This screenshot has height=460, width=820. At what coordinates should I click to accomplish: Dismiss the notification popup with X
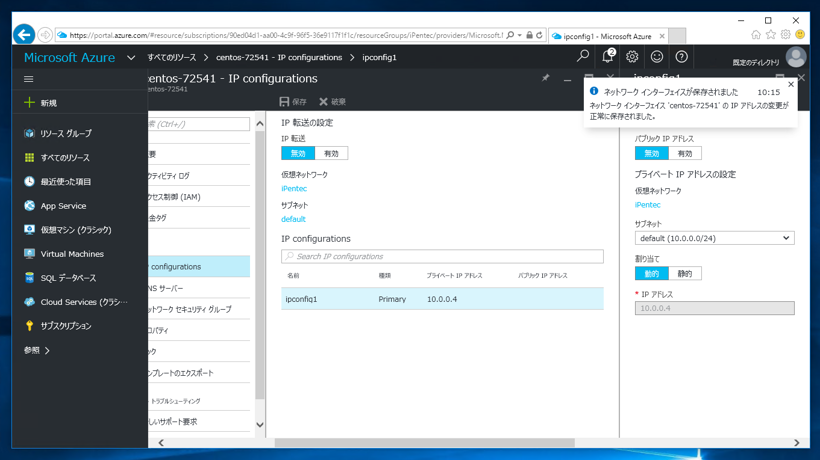(x=791, y=84)
